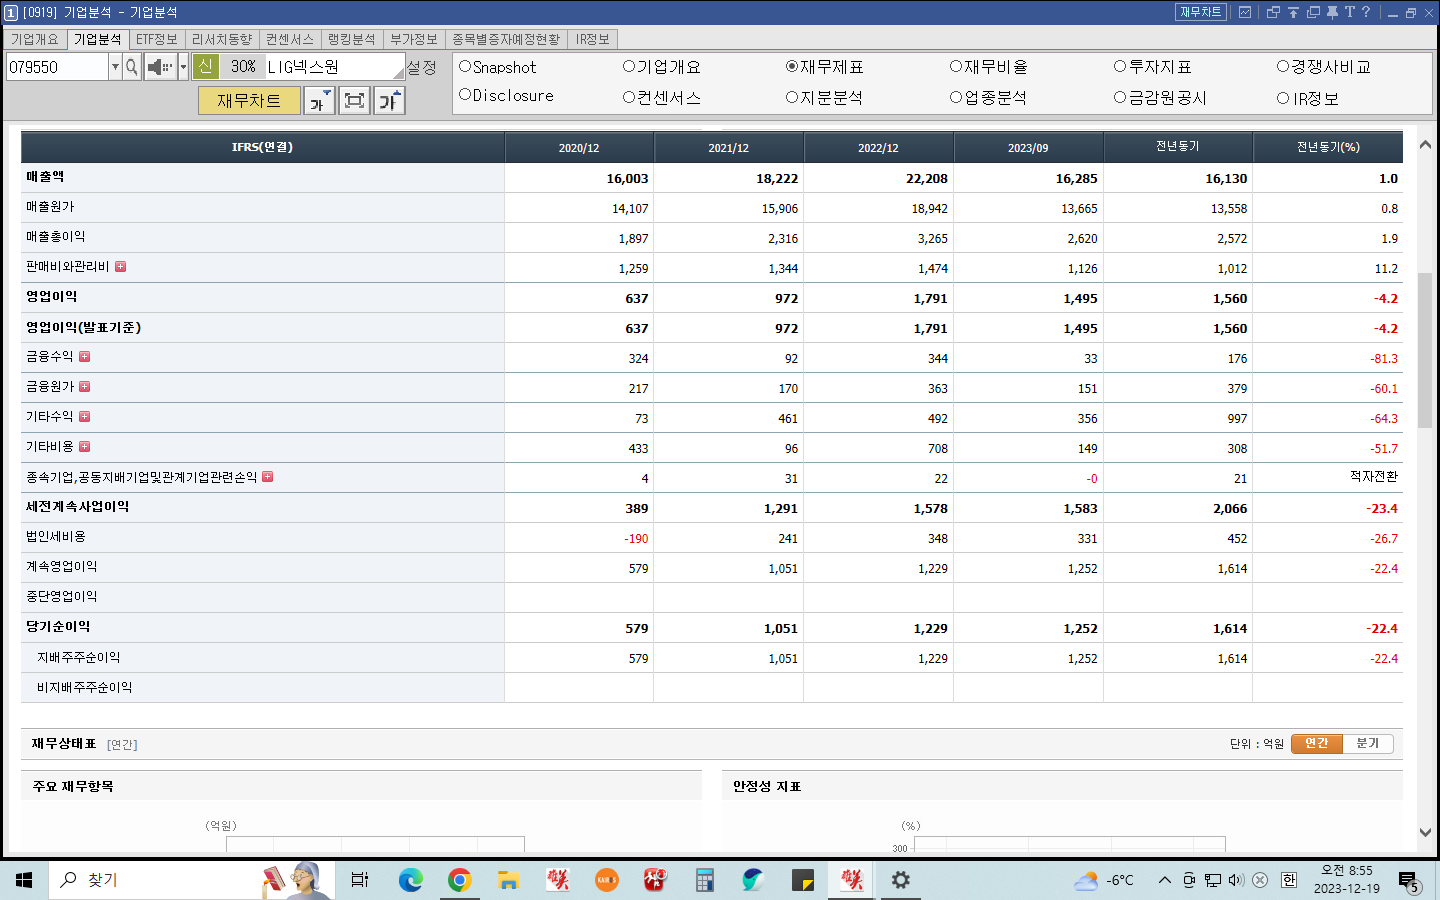The image size is (1440, 900).
Task: Click the window number 1 icon
Action: tap(11, 12)
